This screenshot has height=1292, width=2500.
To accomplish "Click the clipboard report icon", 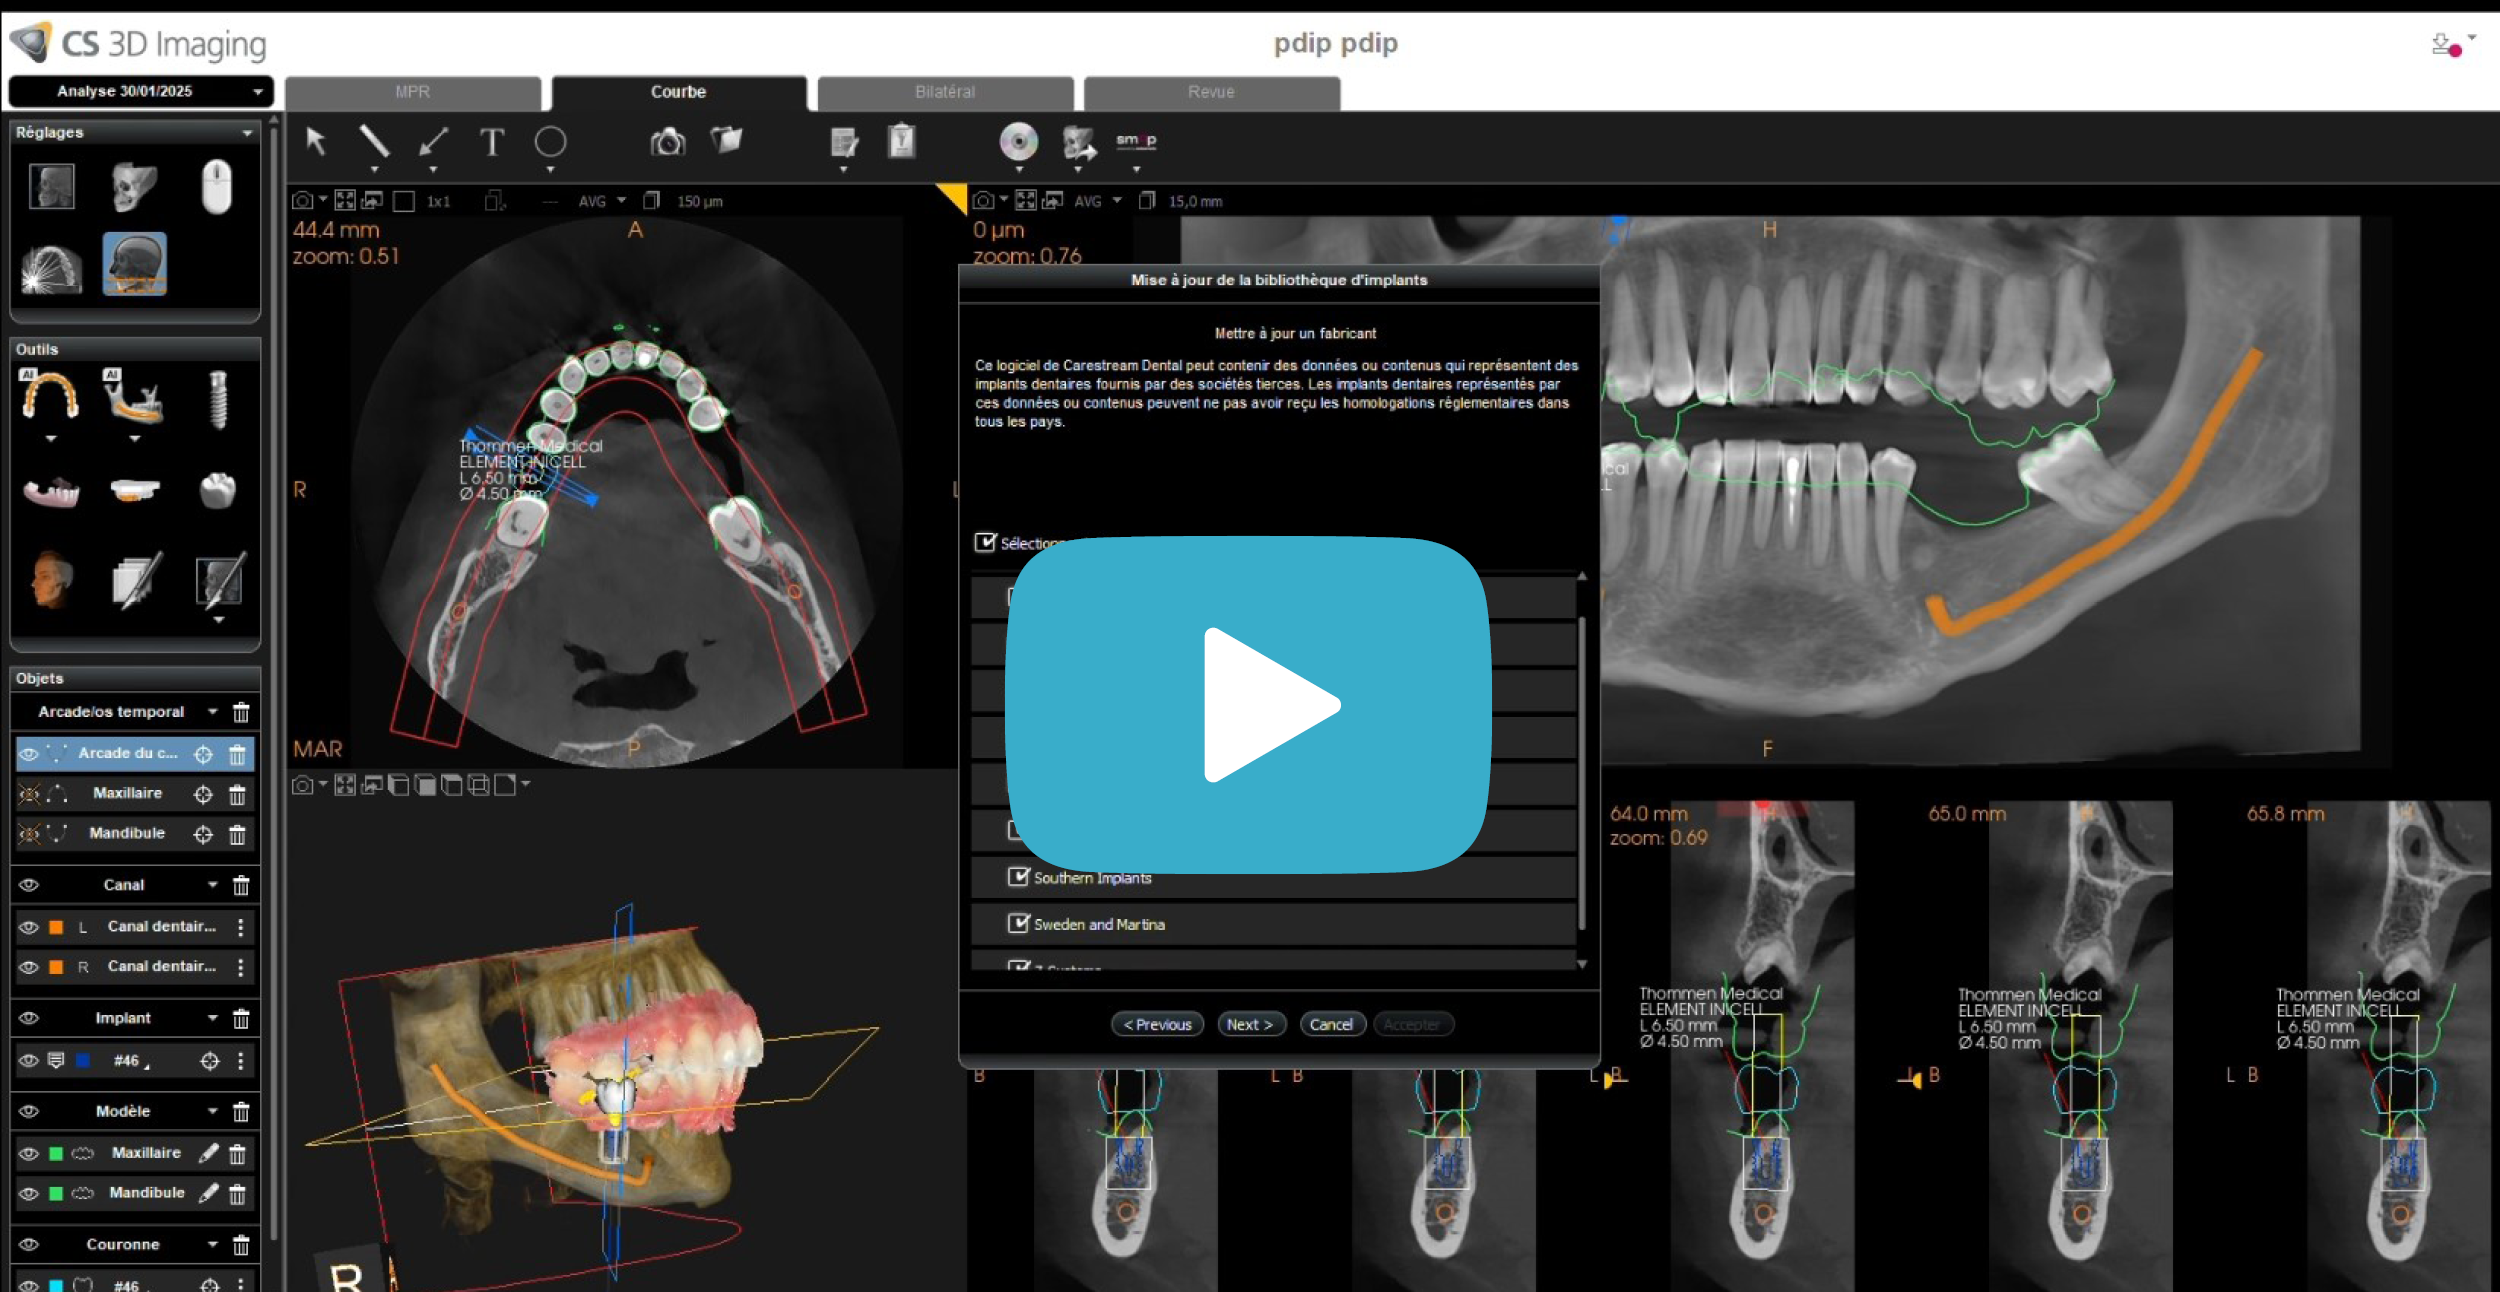I will click(902, 140).
